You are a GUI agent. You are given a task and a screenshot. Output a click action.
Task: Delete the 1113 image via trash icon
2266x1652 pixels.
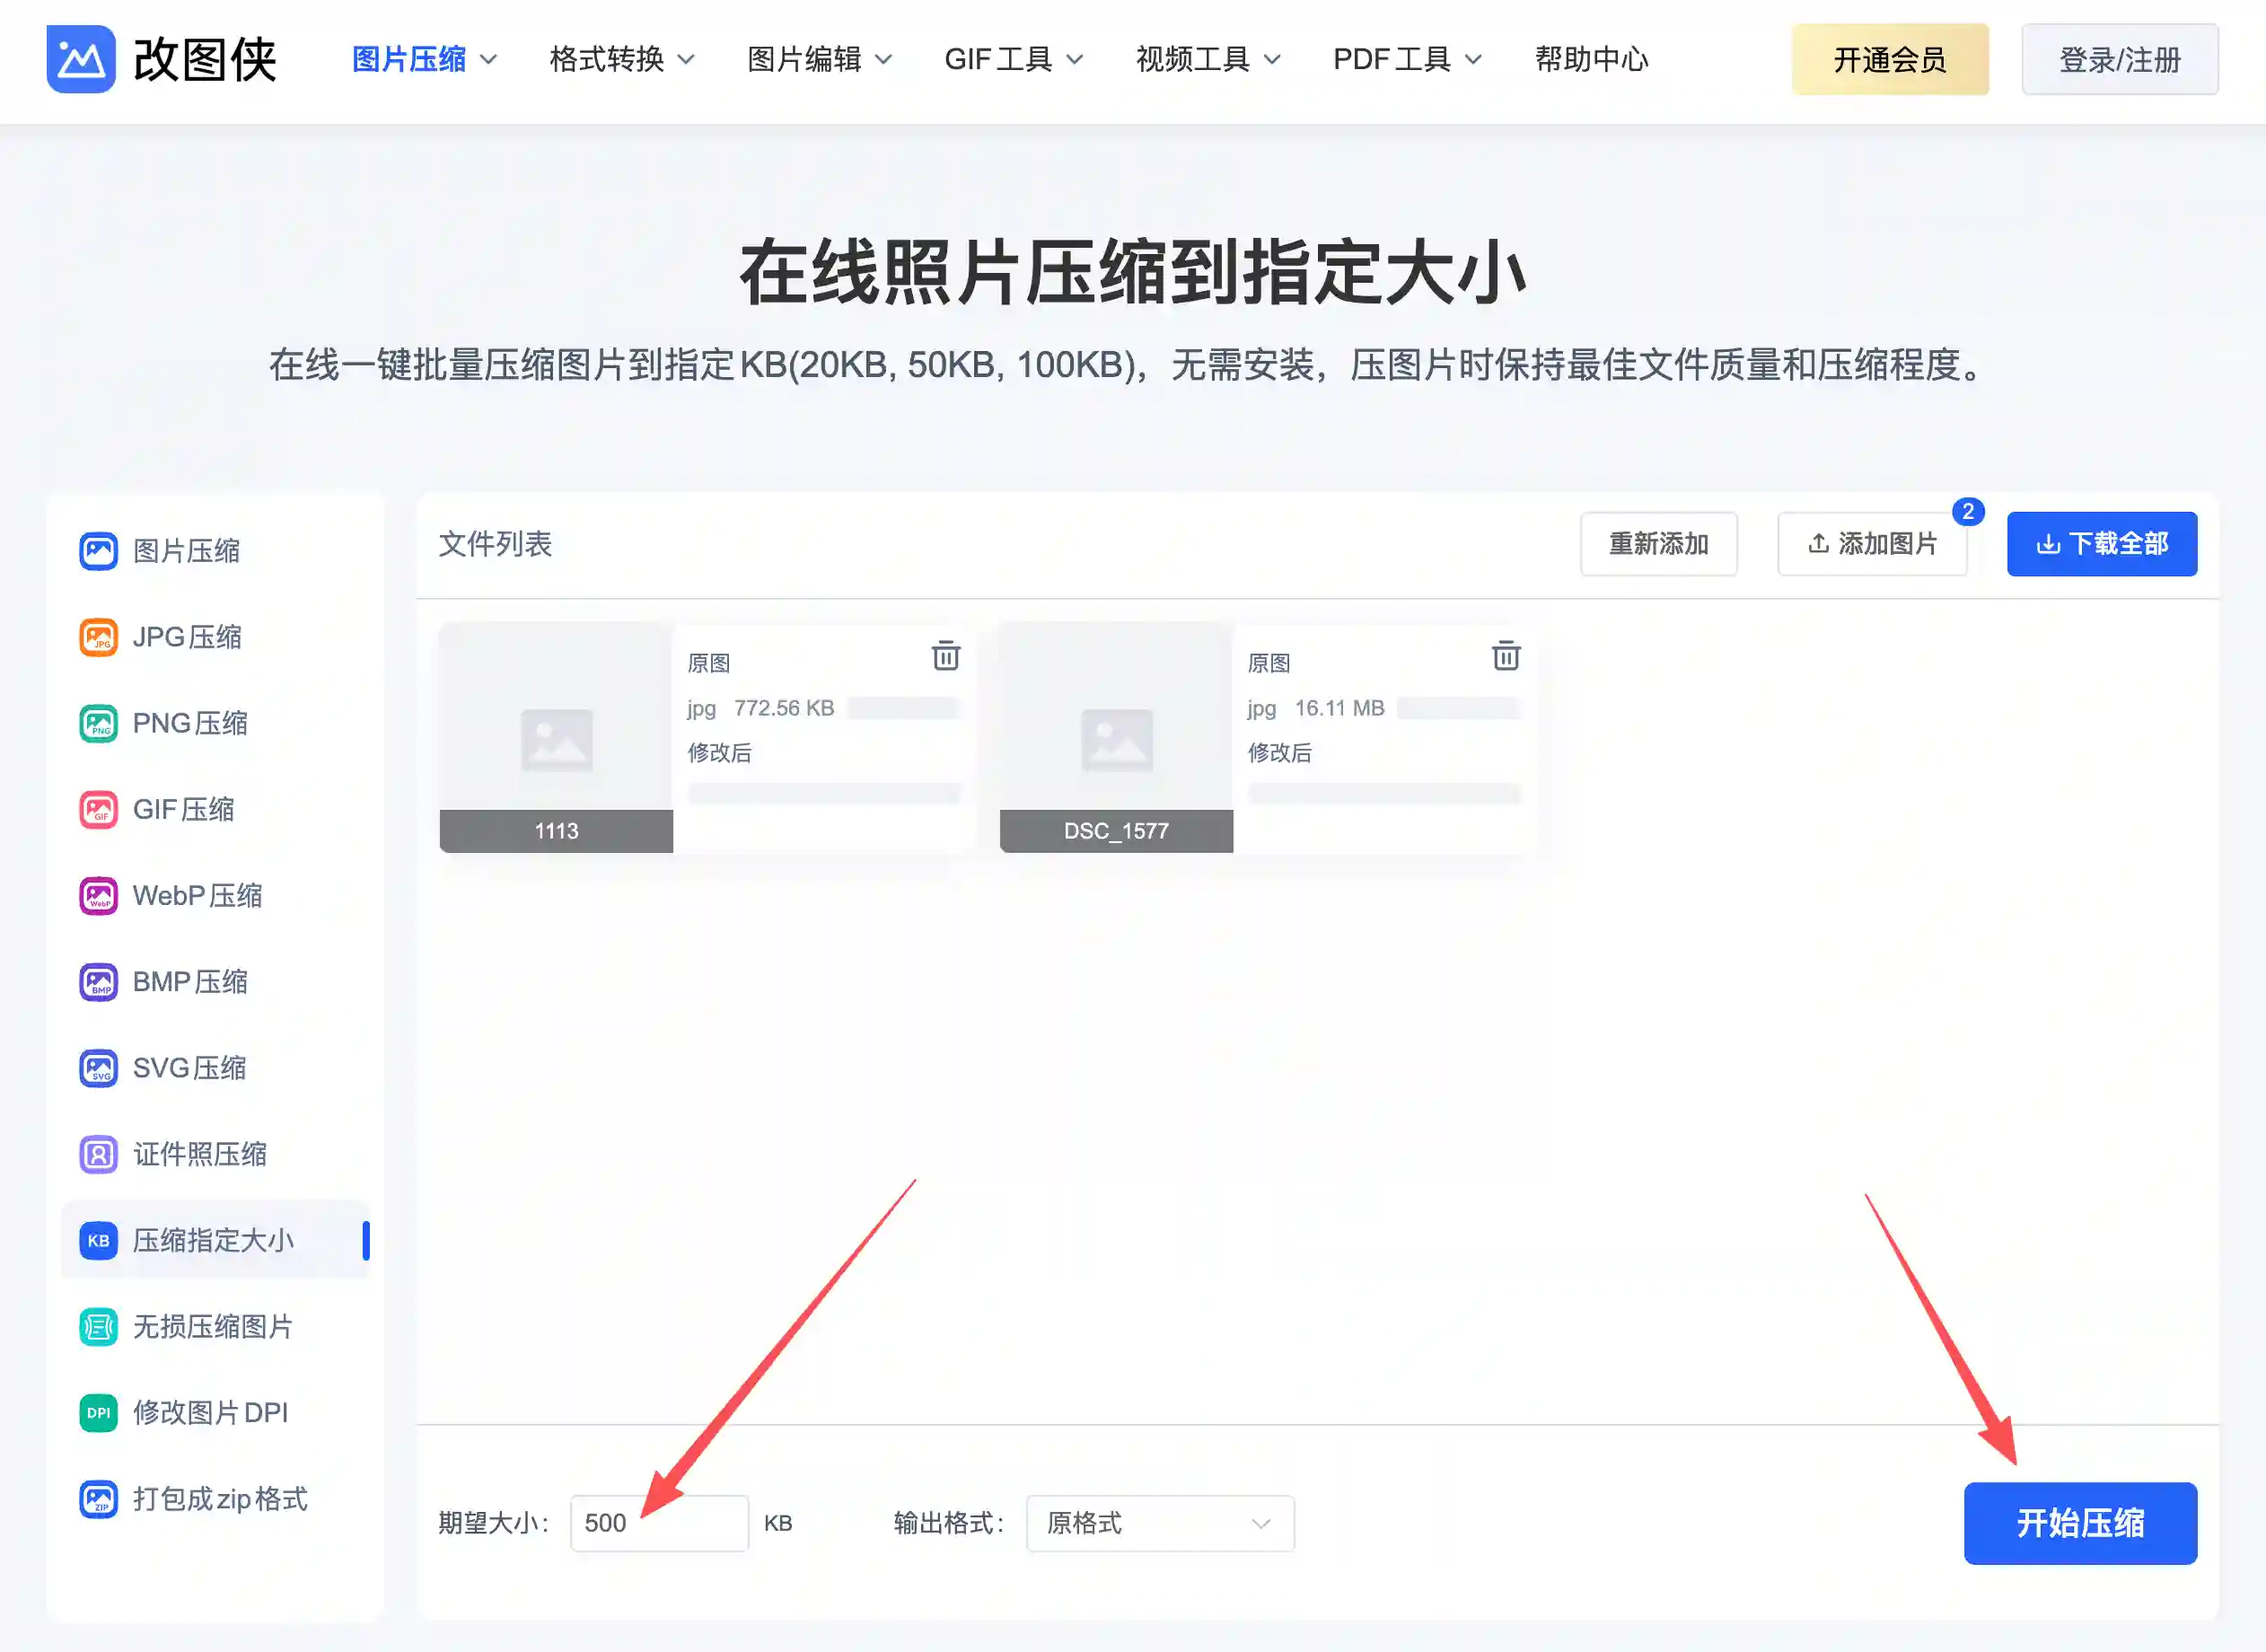[x=946, y=657]
